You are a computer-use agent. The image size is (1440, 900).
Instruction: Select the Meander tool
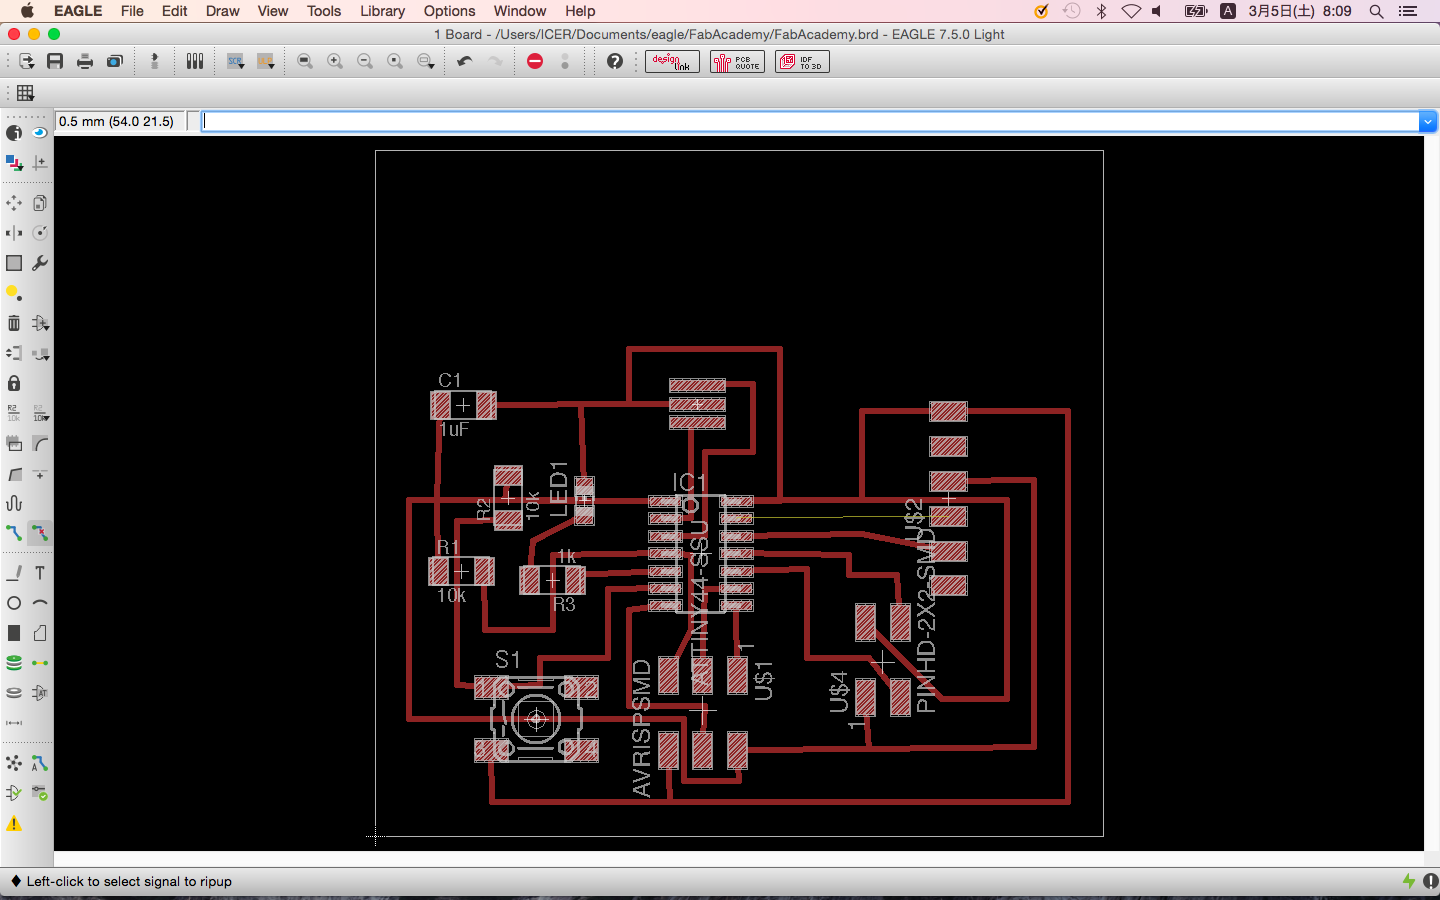tap(14, 503)
